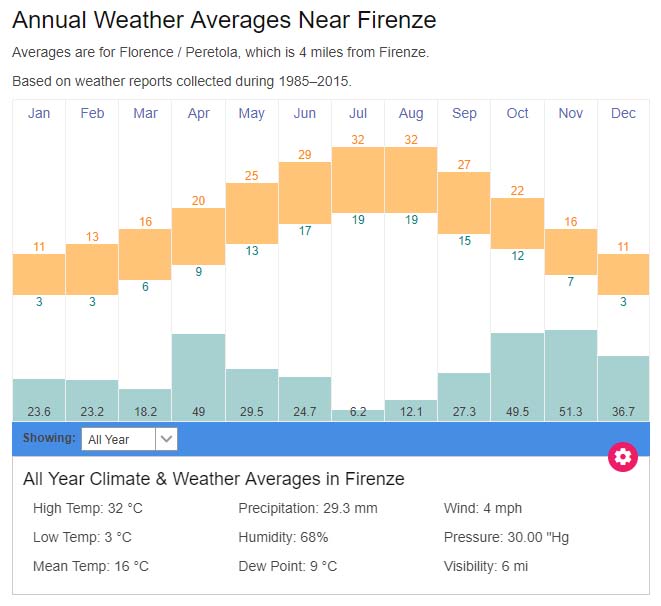Select the Jan month column header
This screenshot has width=661, height=606.
pos(39,113)
